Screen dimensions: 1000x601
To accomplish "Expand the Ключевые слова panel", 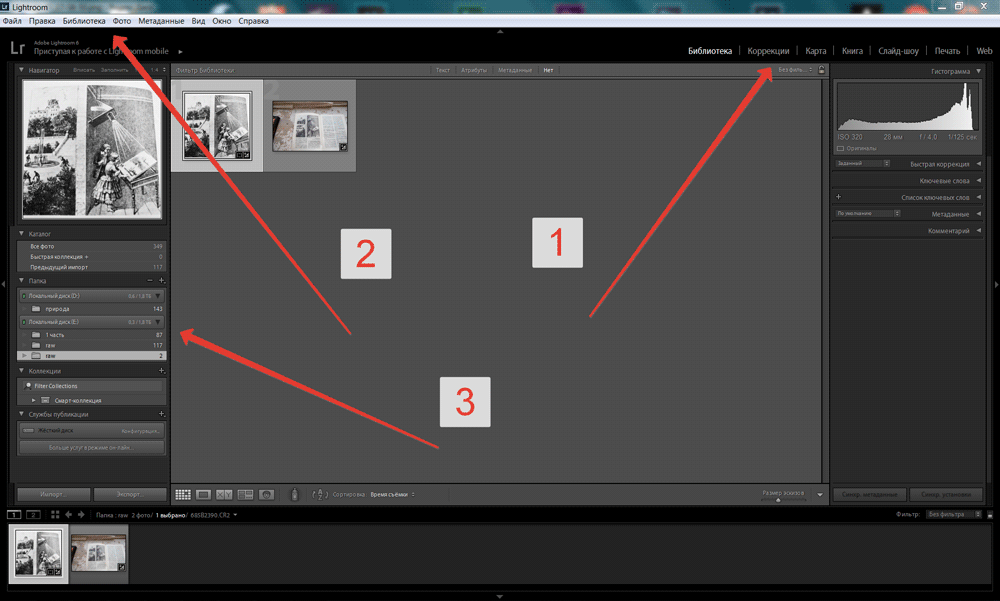I will pos(978,181).
